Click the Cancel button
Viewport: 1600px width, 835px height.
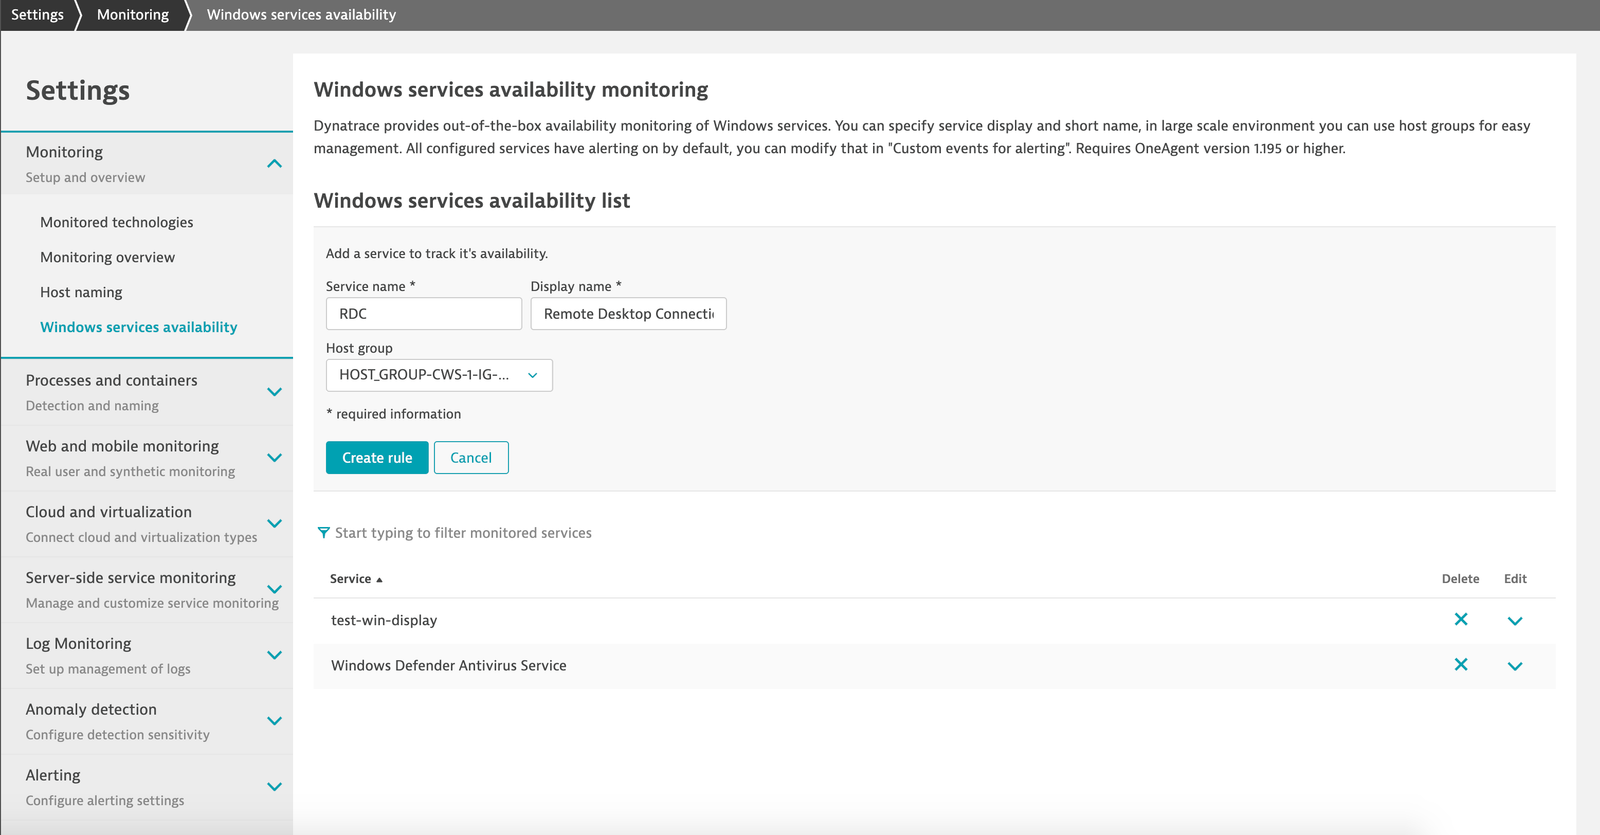[471, 458]
